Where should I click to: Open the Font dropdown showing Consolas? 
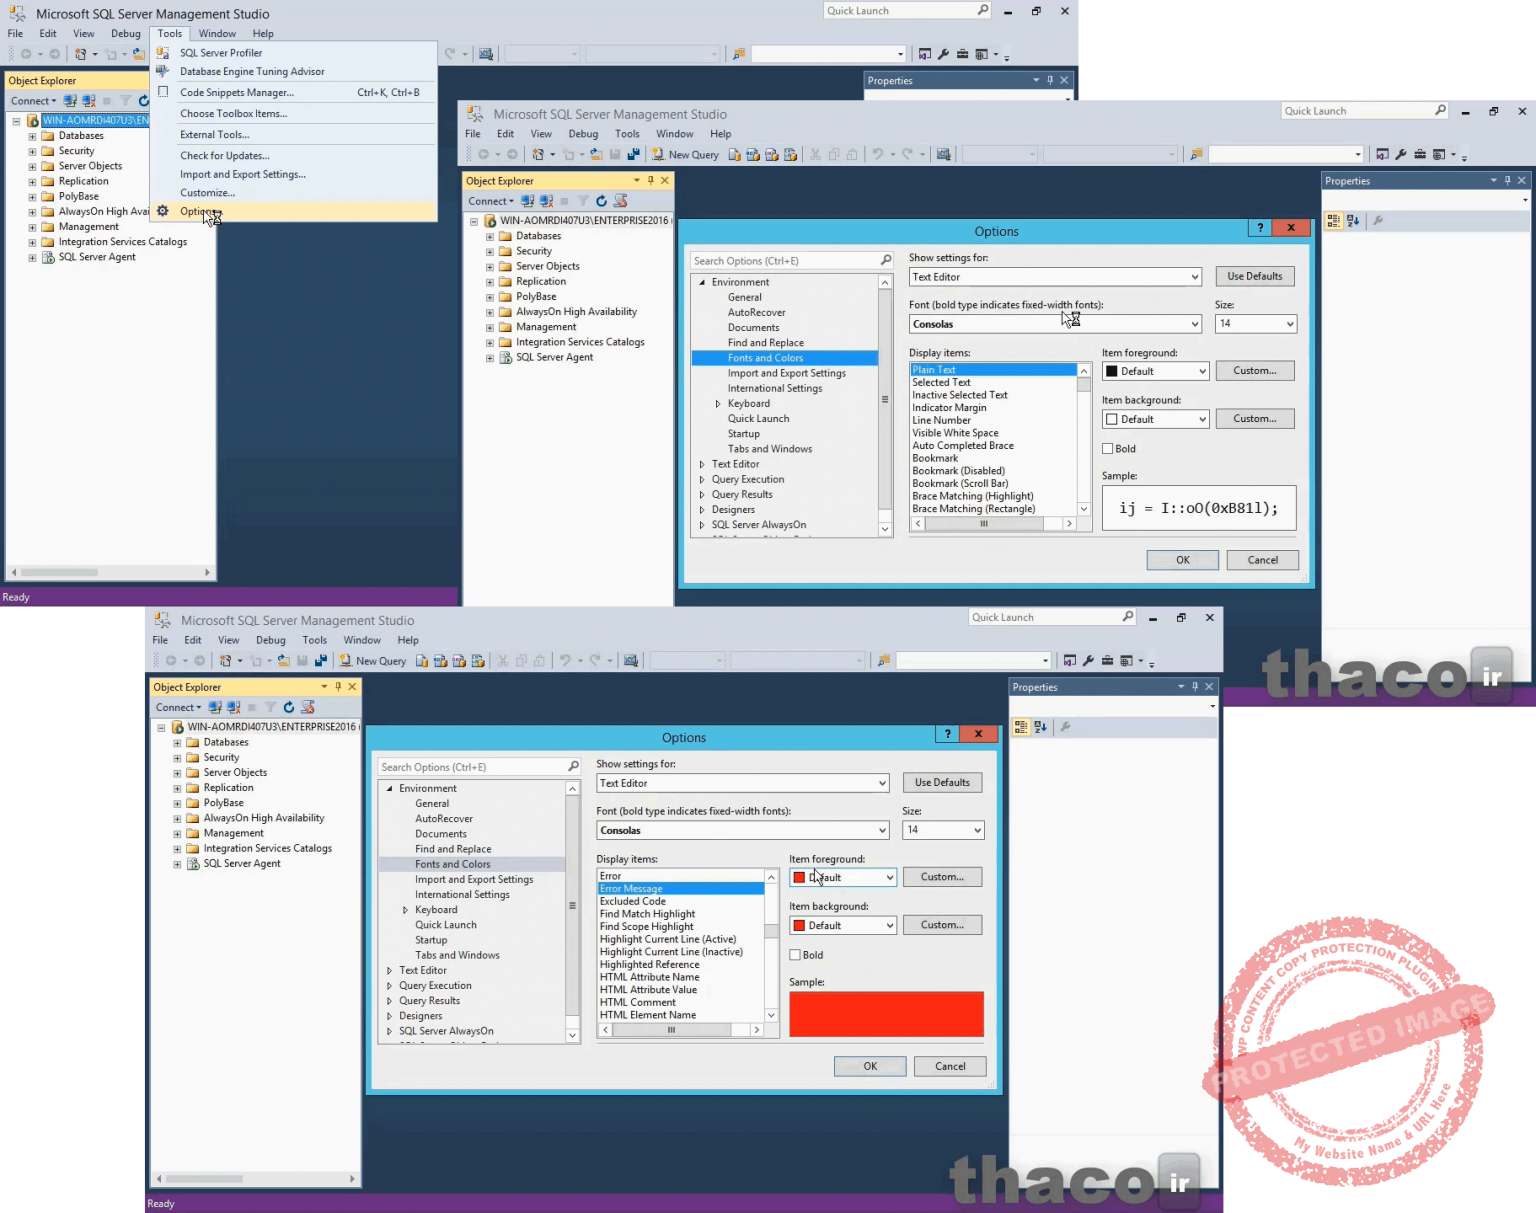1054,323
